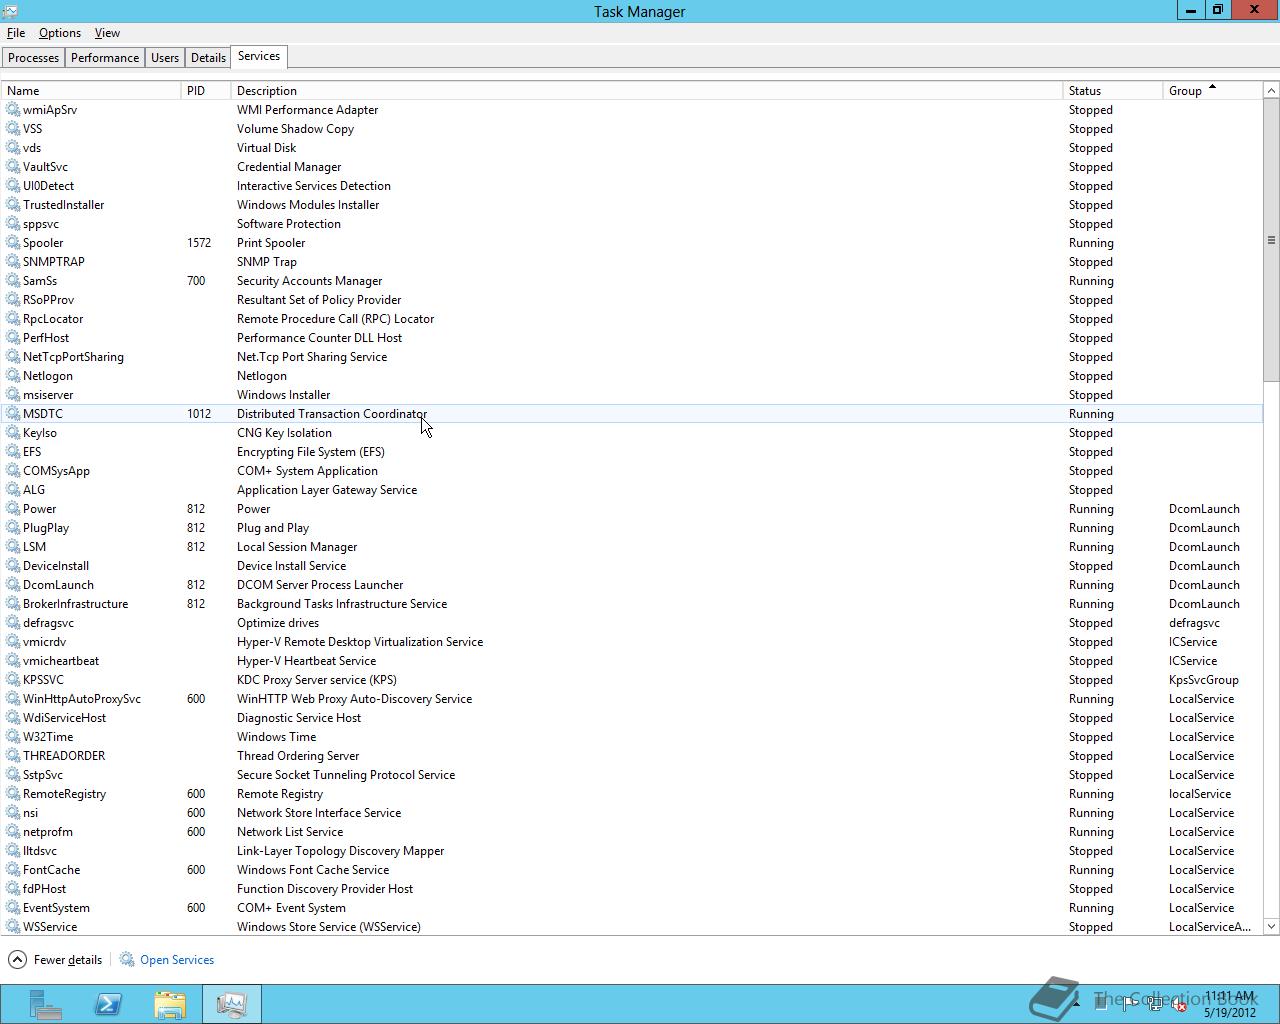The height and width of the screenshot is (1024, 1280).
Task: Click the gear icon beside DcomLaunch
Action: pyautogui.click(x=13, y=585)
